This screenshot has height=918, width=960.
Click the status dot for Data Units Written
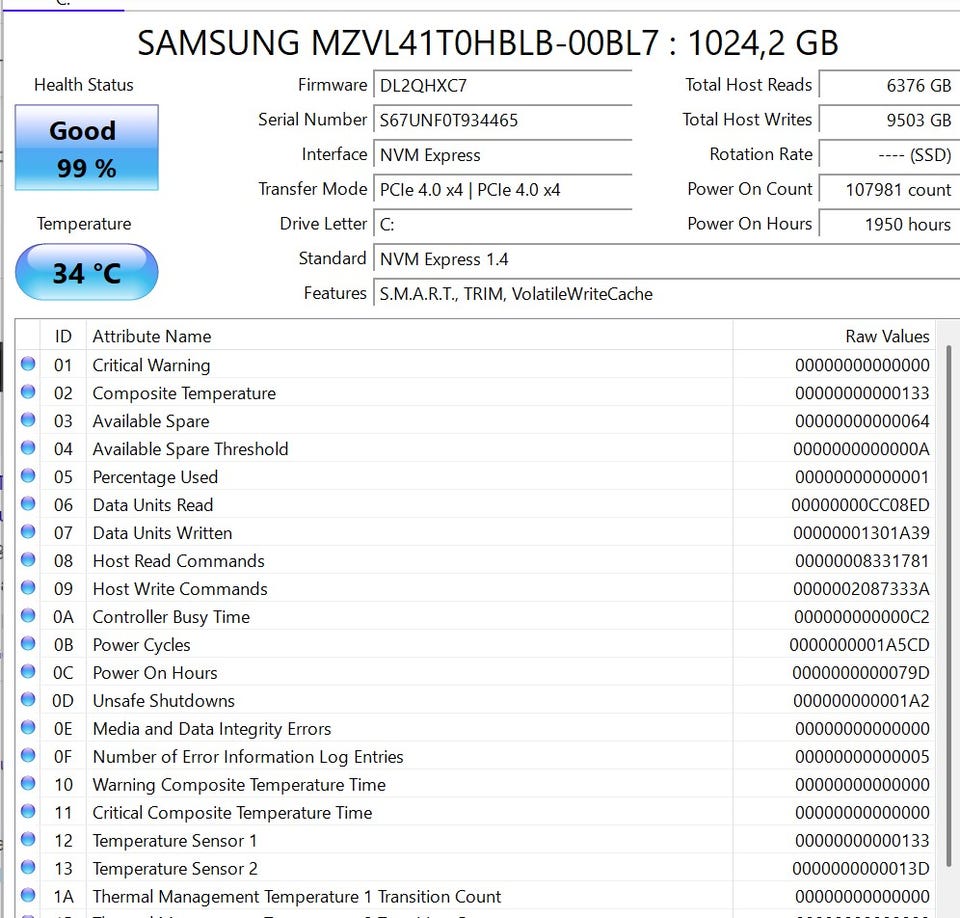28,532
